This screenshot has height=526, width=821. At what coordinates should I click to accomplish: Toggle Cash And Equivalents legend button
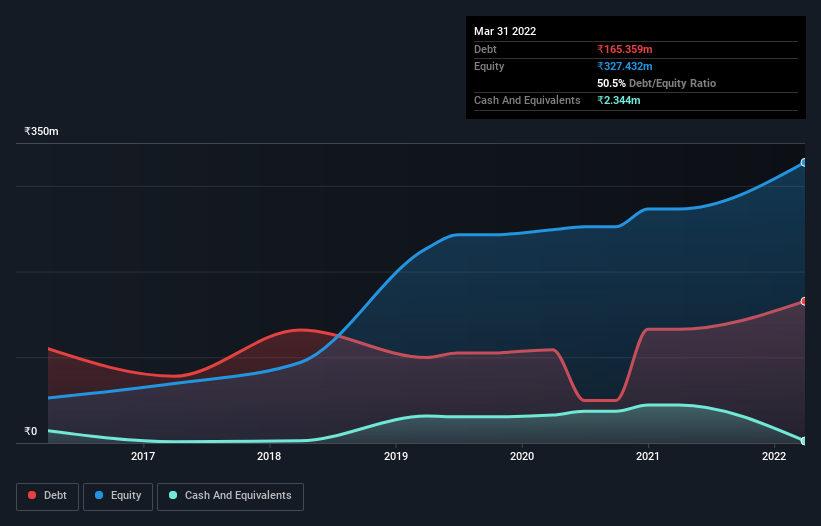click(230, 496)
